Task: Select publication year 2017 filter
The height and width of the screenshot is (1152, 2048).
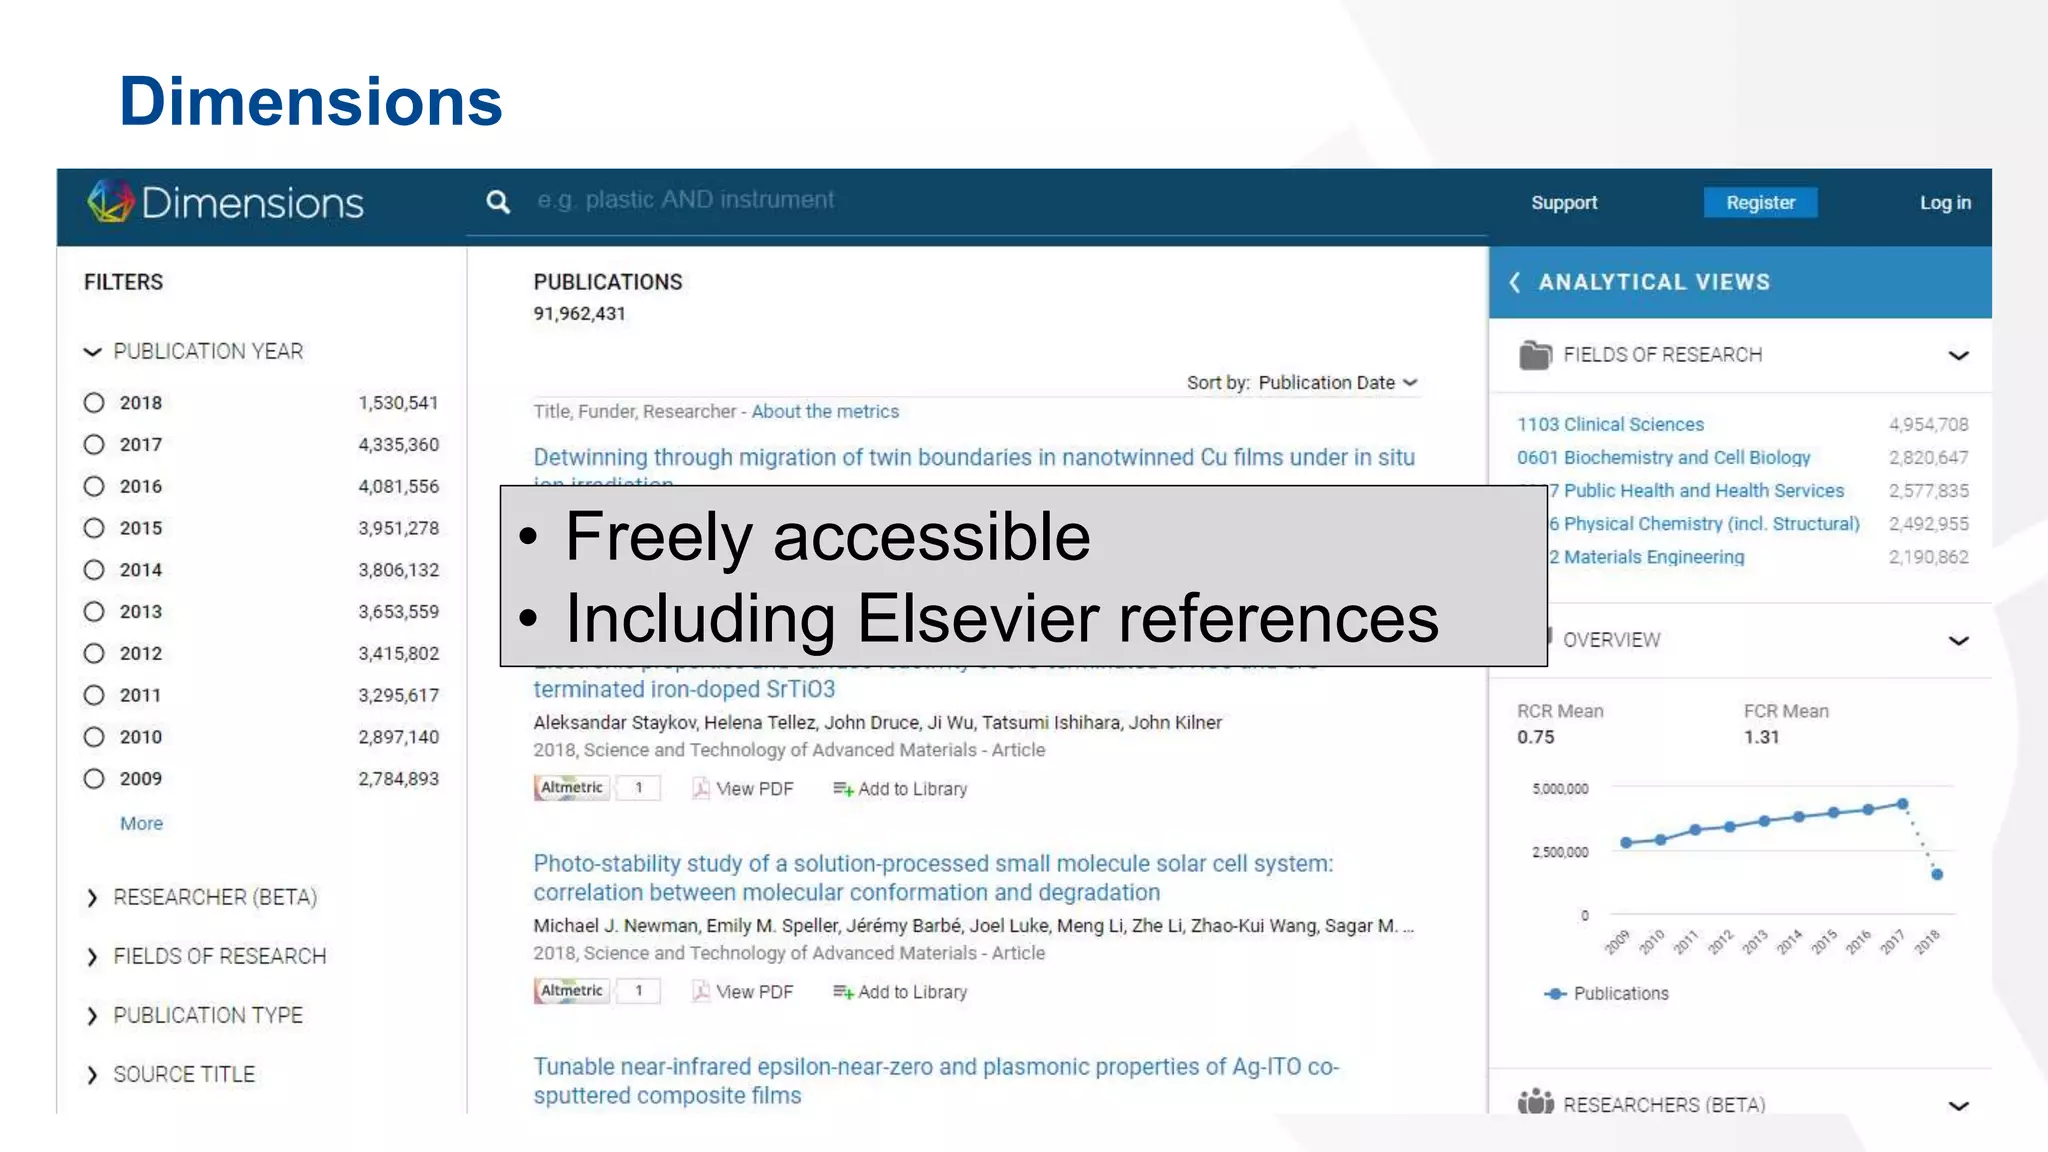Action: (x=94, y=445)
